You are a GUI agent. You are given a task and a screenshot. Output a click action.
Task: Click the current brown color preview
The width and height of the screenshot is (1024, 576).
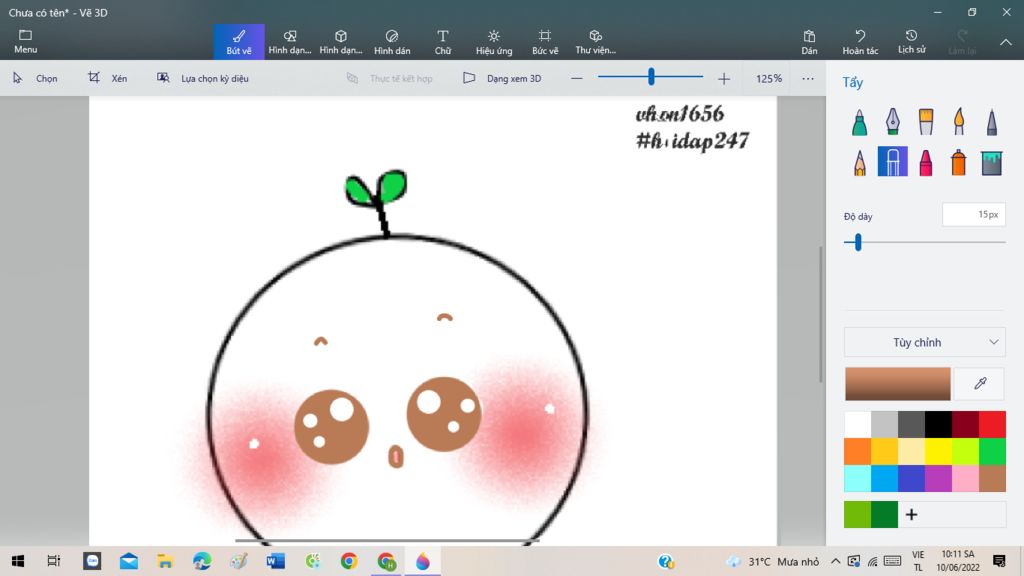click(898, 383)
